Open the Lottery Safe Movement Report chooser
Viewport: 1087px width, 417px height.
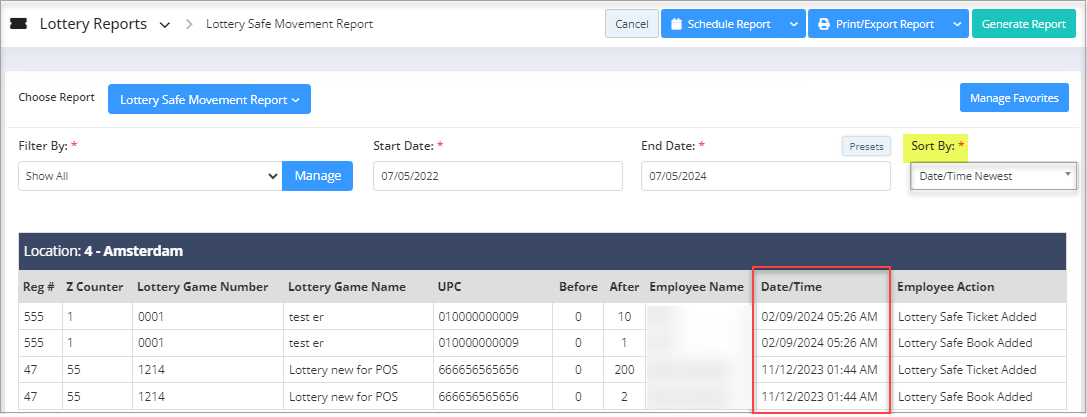tap(209, 99)
